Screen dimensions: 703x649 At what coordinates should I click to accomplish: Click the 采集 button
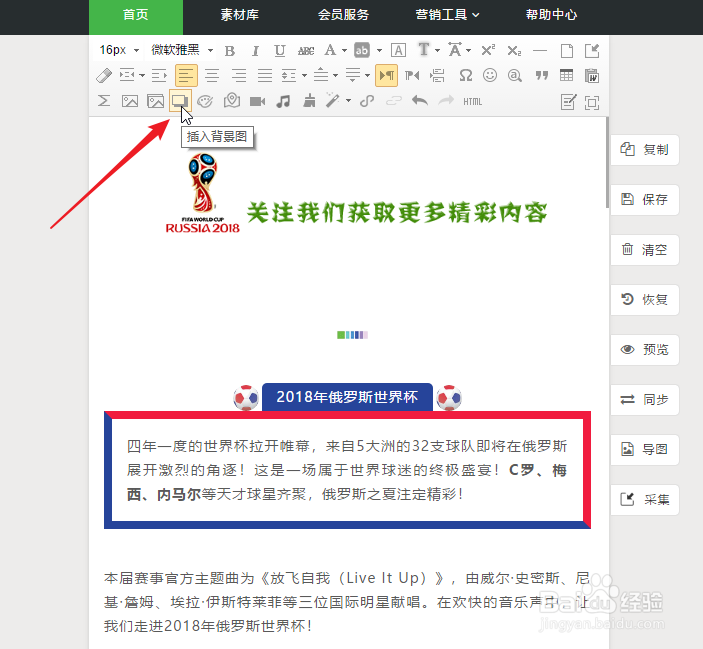[645, 500]
